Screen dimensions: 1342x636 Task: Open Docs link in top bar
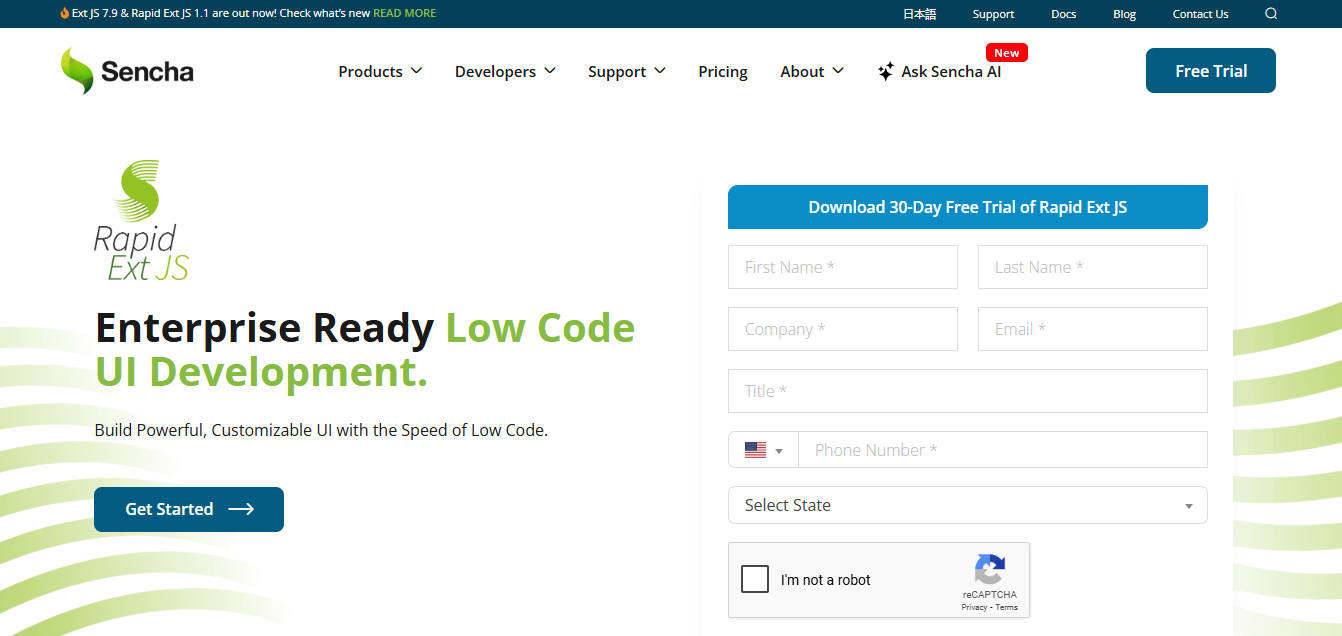click(x=1063, y=14)
